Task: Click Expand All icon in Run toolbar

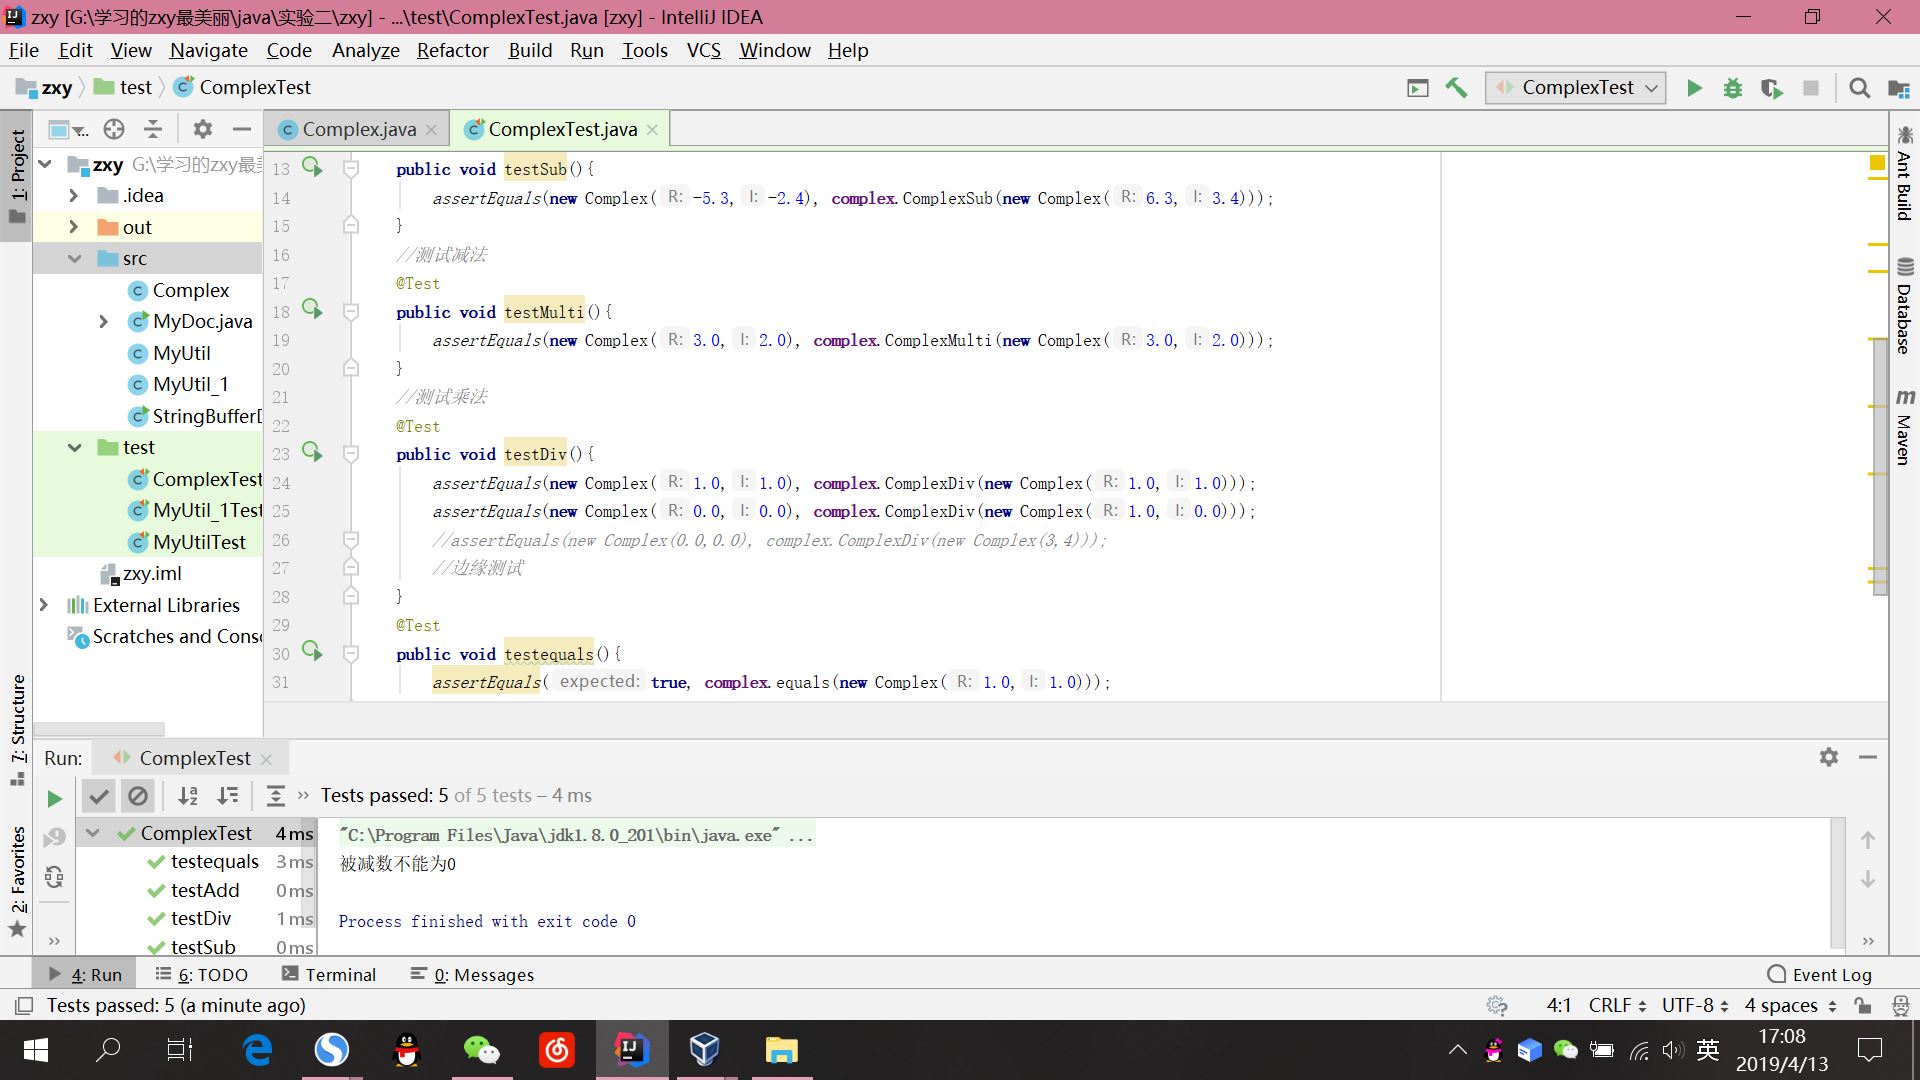Action: [x=275, y=796]
